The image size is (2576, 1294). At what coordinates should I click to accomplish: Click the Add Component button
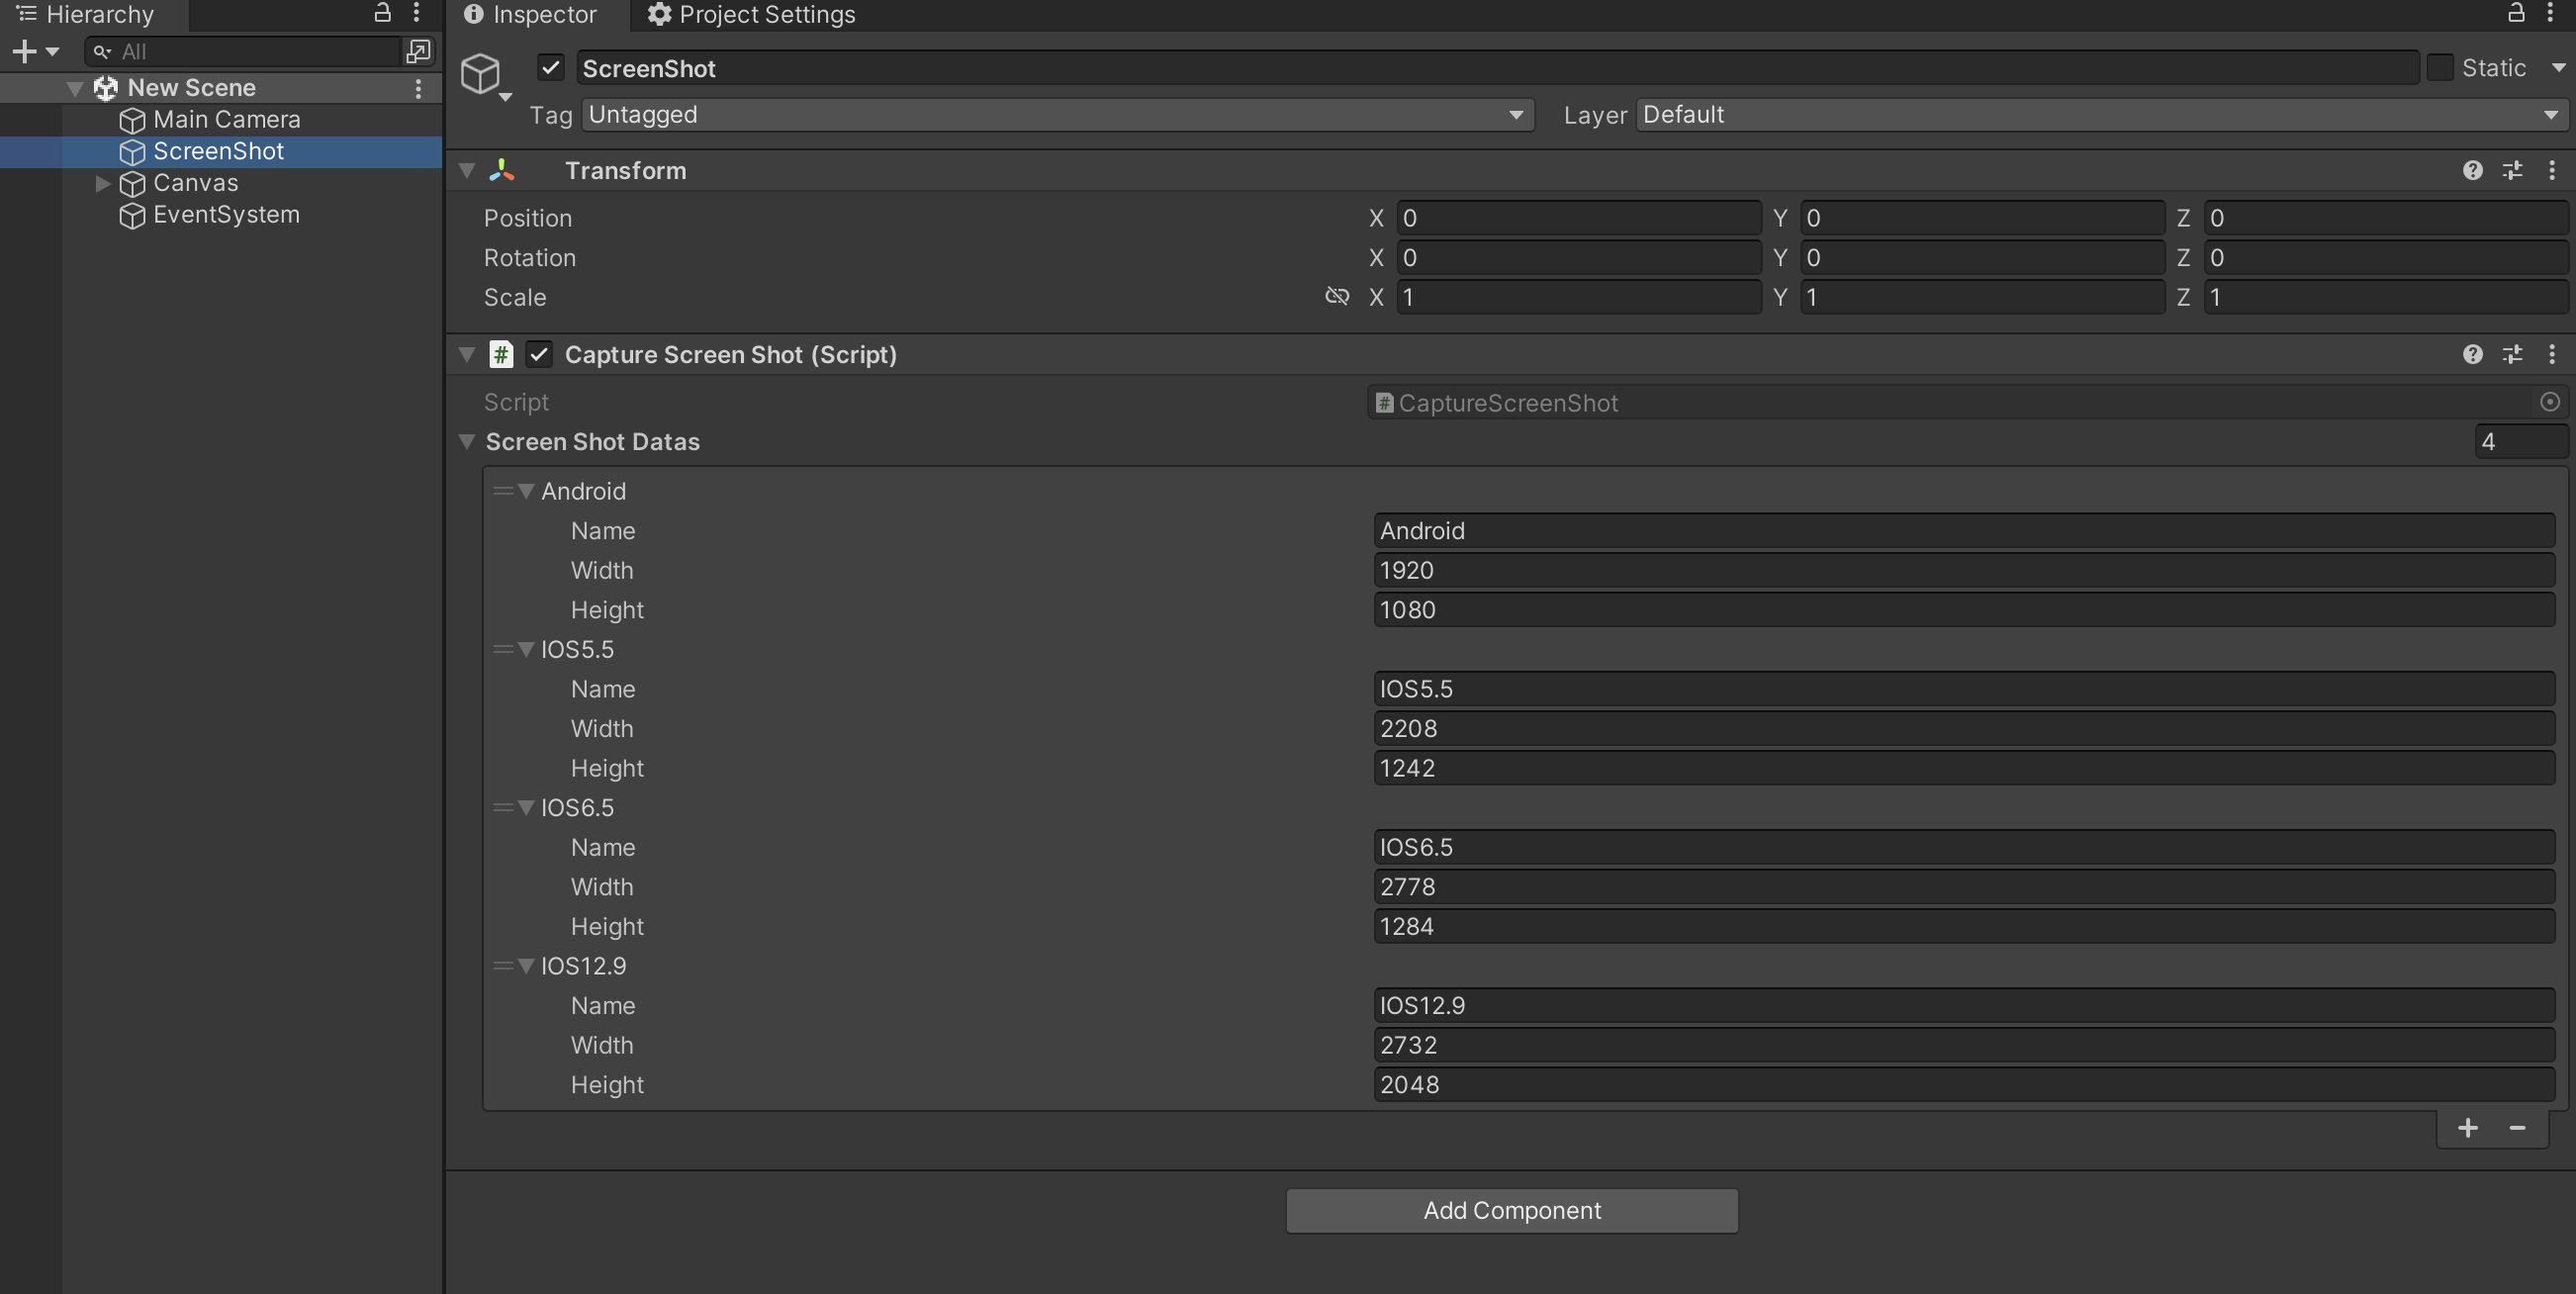(1511, 1210)
